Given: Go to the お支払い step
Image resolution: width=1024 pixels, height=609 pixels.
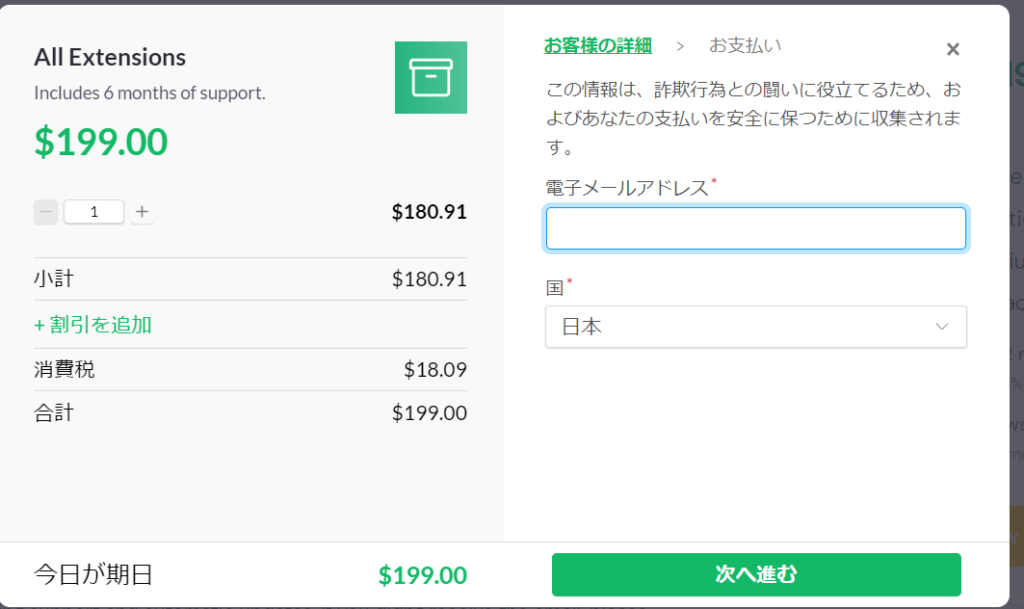Looking at the screenshot, I should [745, 45].
